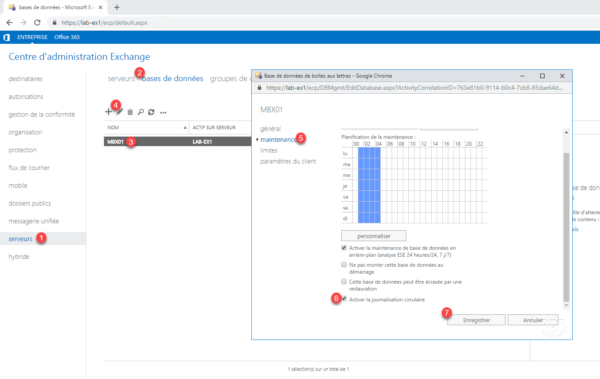600x379 pixels.
Task: Open 'autorisations' in left navigation
Action: (x=26, y=96)
